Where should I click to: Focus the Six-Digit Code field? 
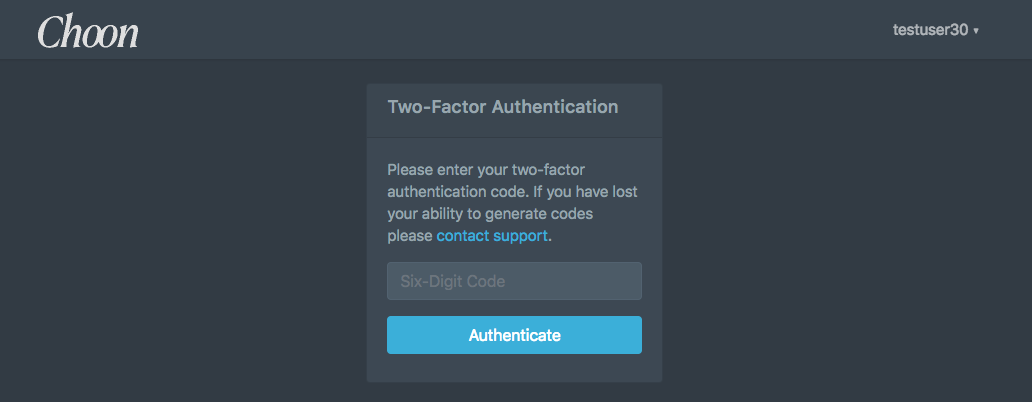point(514,281)
